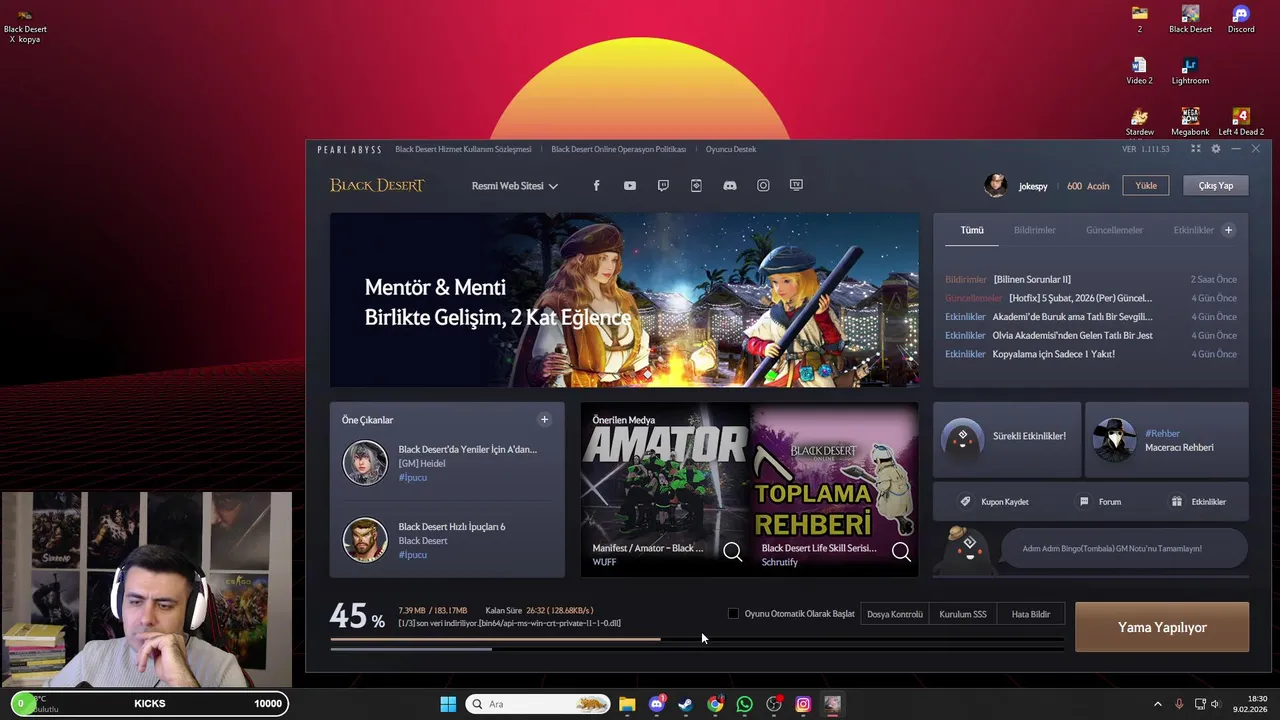Open the Twitch icon in launcher header
Screen dimensions: 1280x720
click(x=663, y=185)
